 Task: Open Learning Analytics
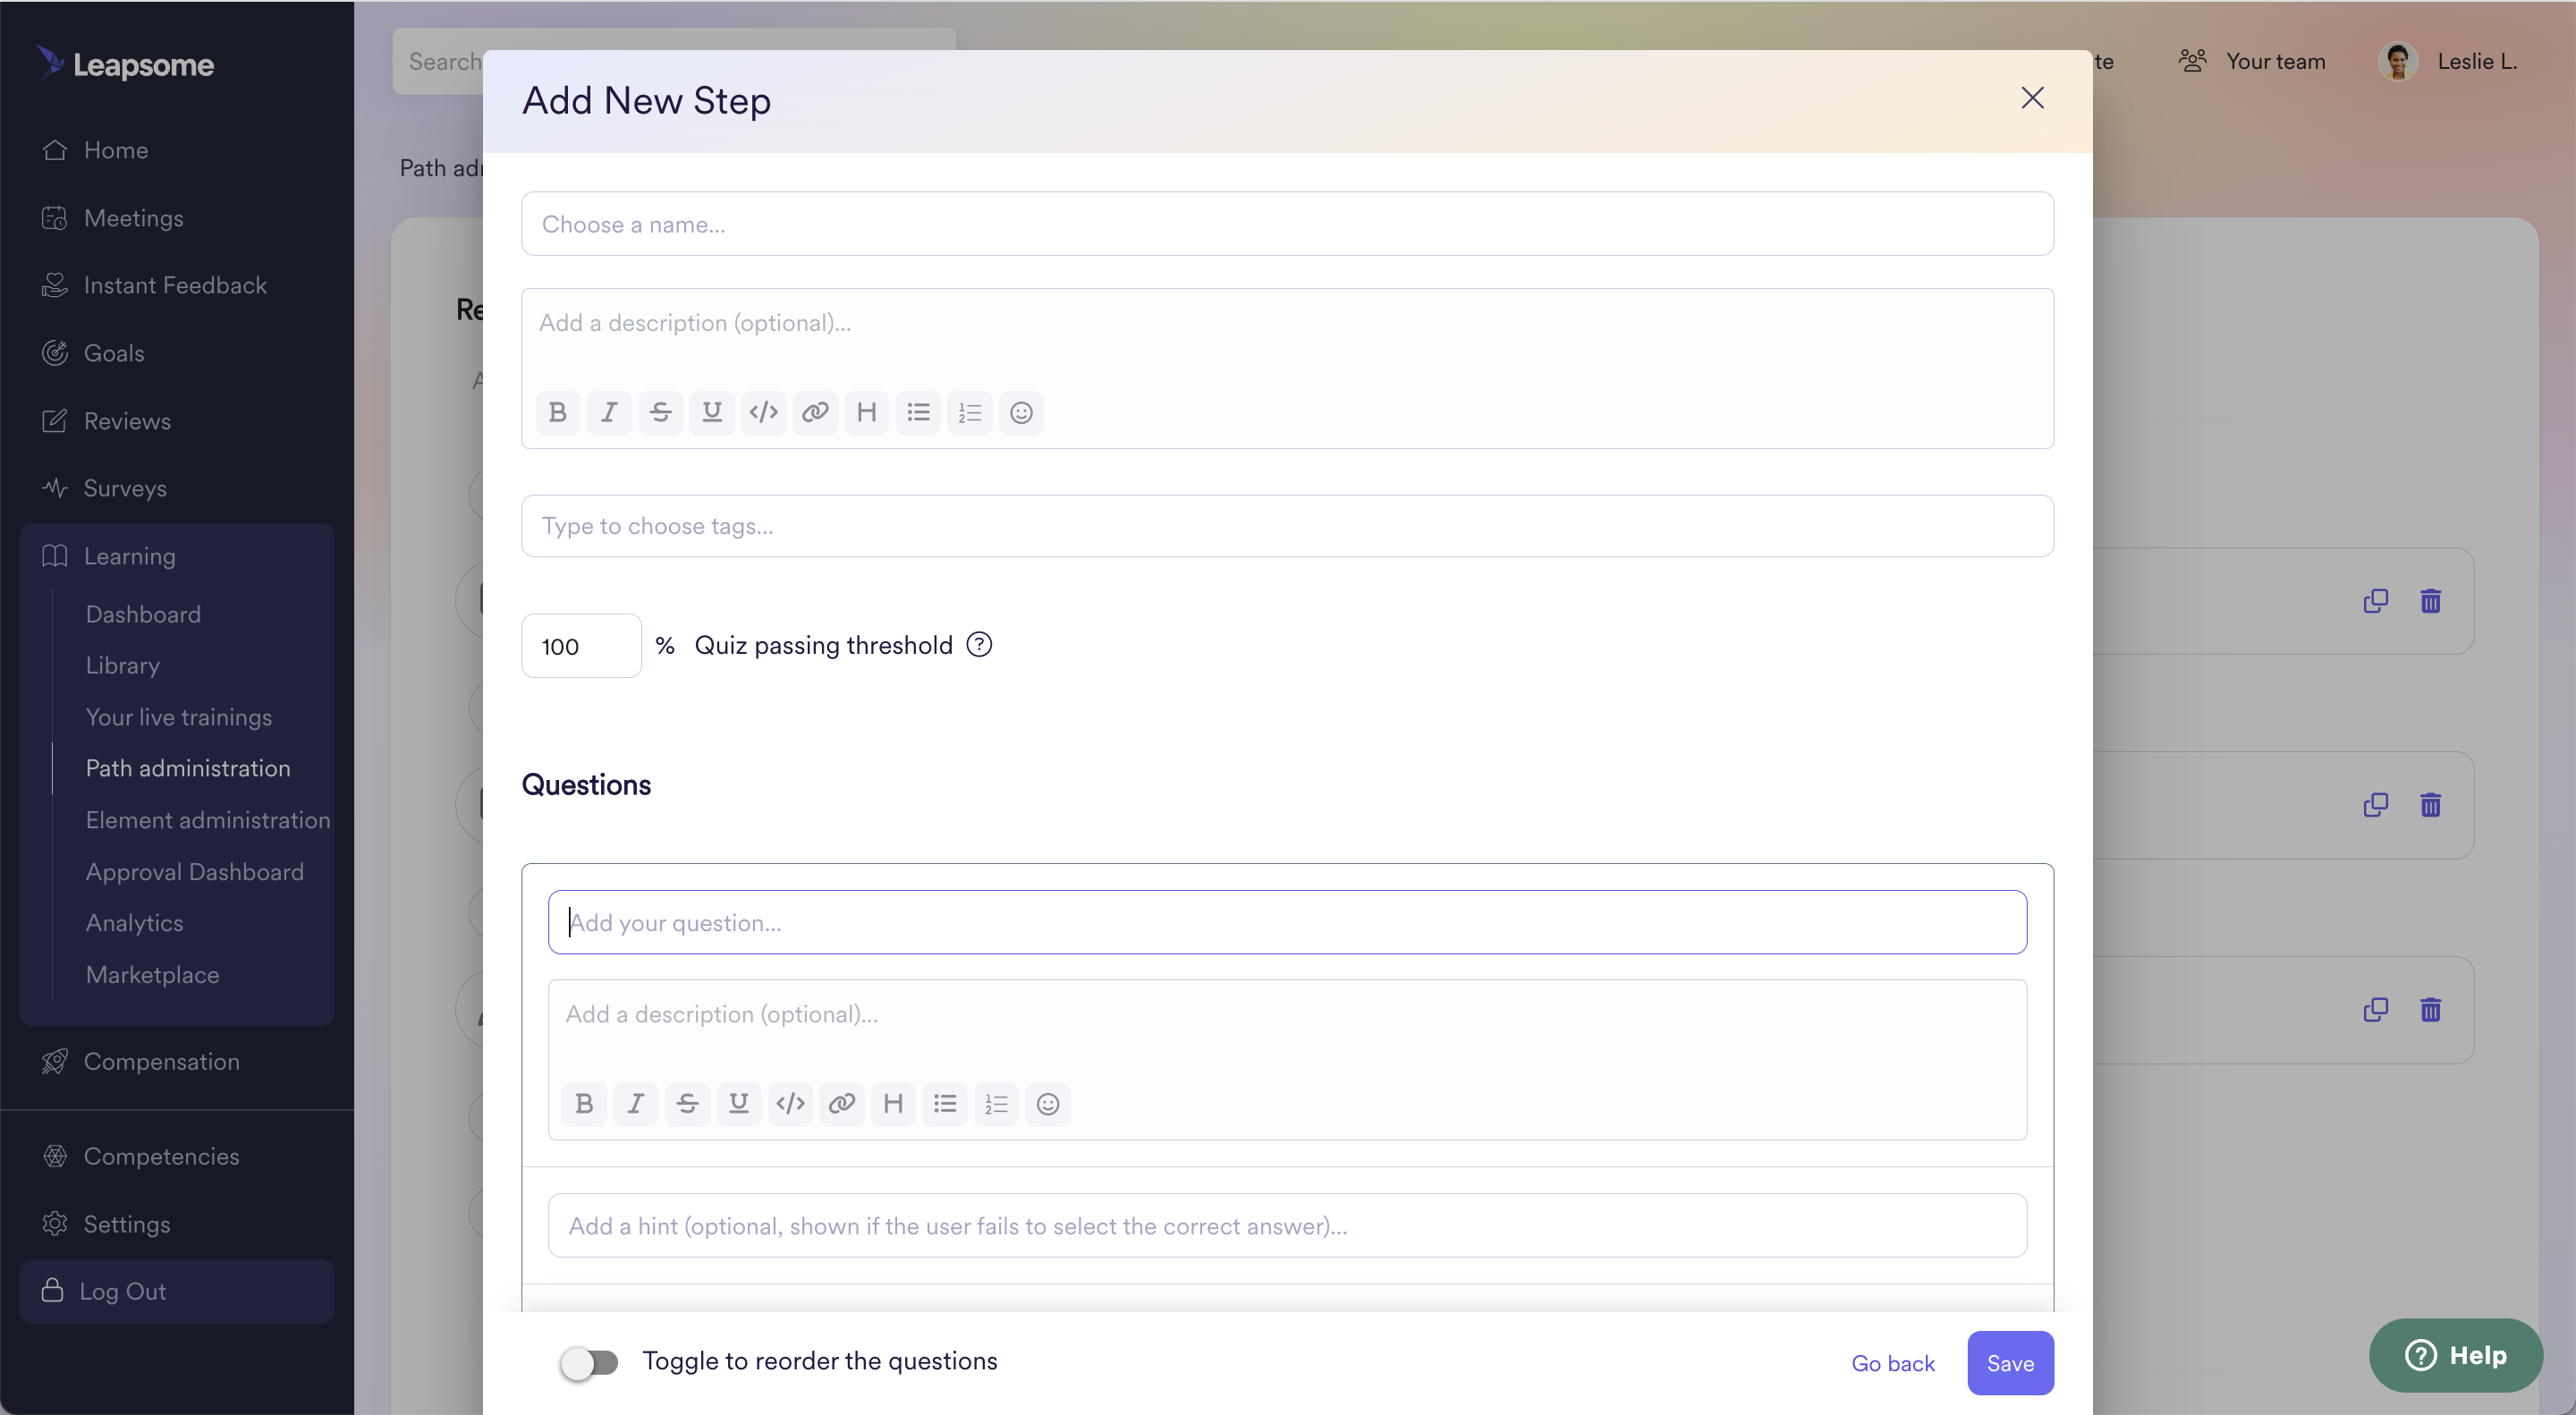(135, 923)
